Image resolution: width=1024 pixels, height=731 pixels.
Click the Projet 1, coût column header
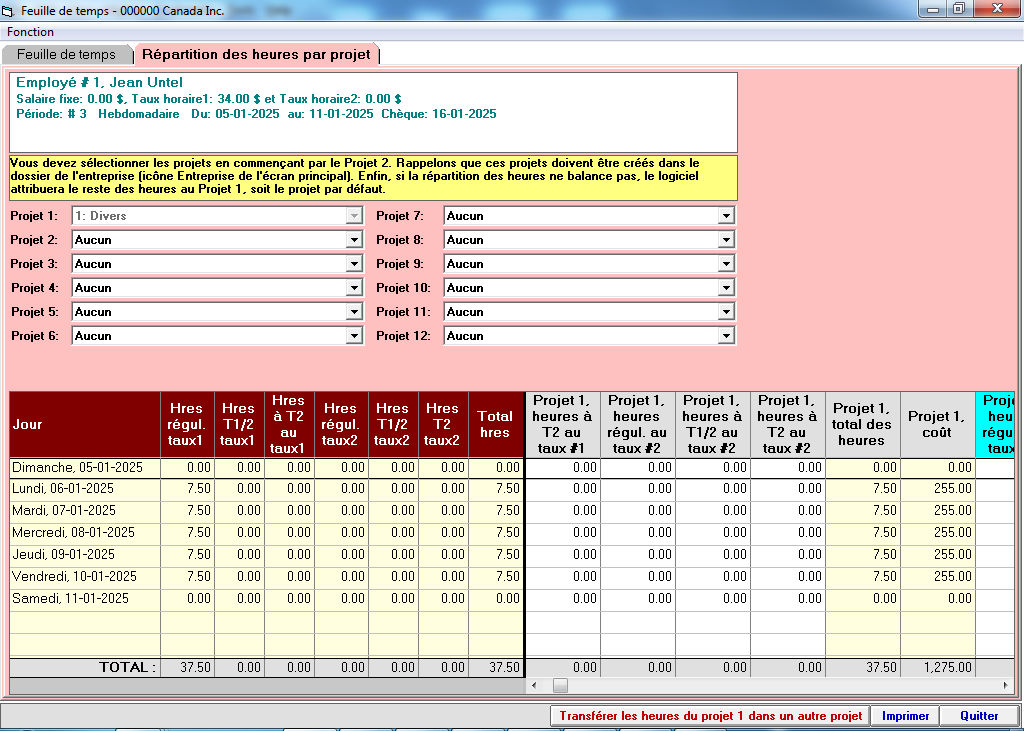(x=937, y=424)
